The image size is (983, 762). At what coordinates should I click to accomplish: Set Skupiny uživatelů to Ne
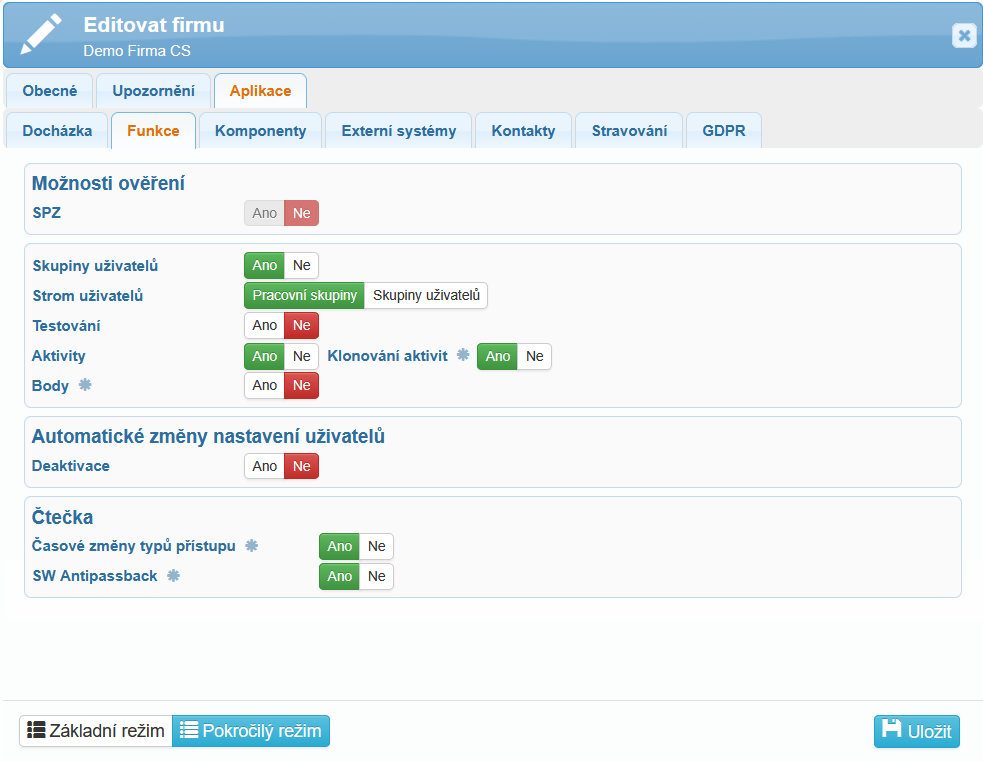301,266
